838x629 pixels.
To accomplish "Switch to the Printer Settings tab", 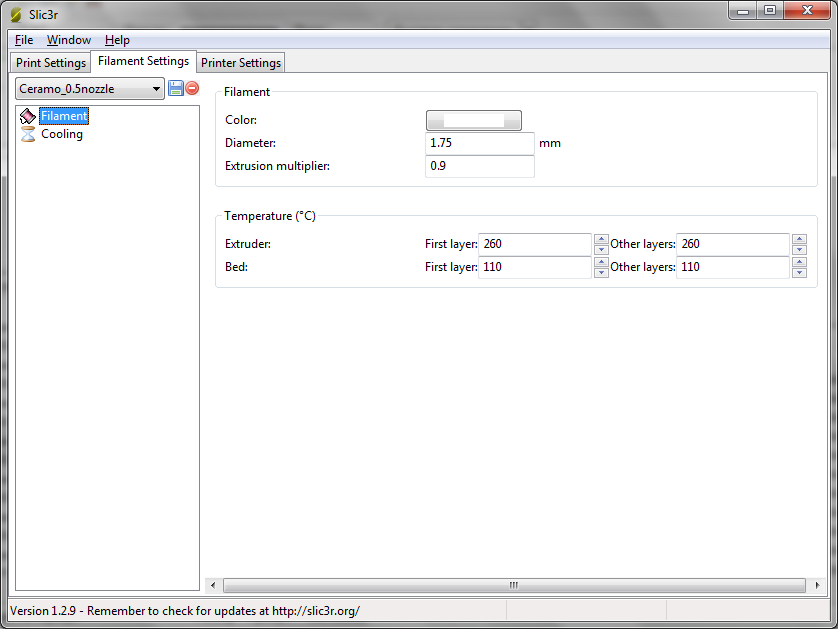I will point(240,63).
